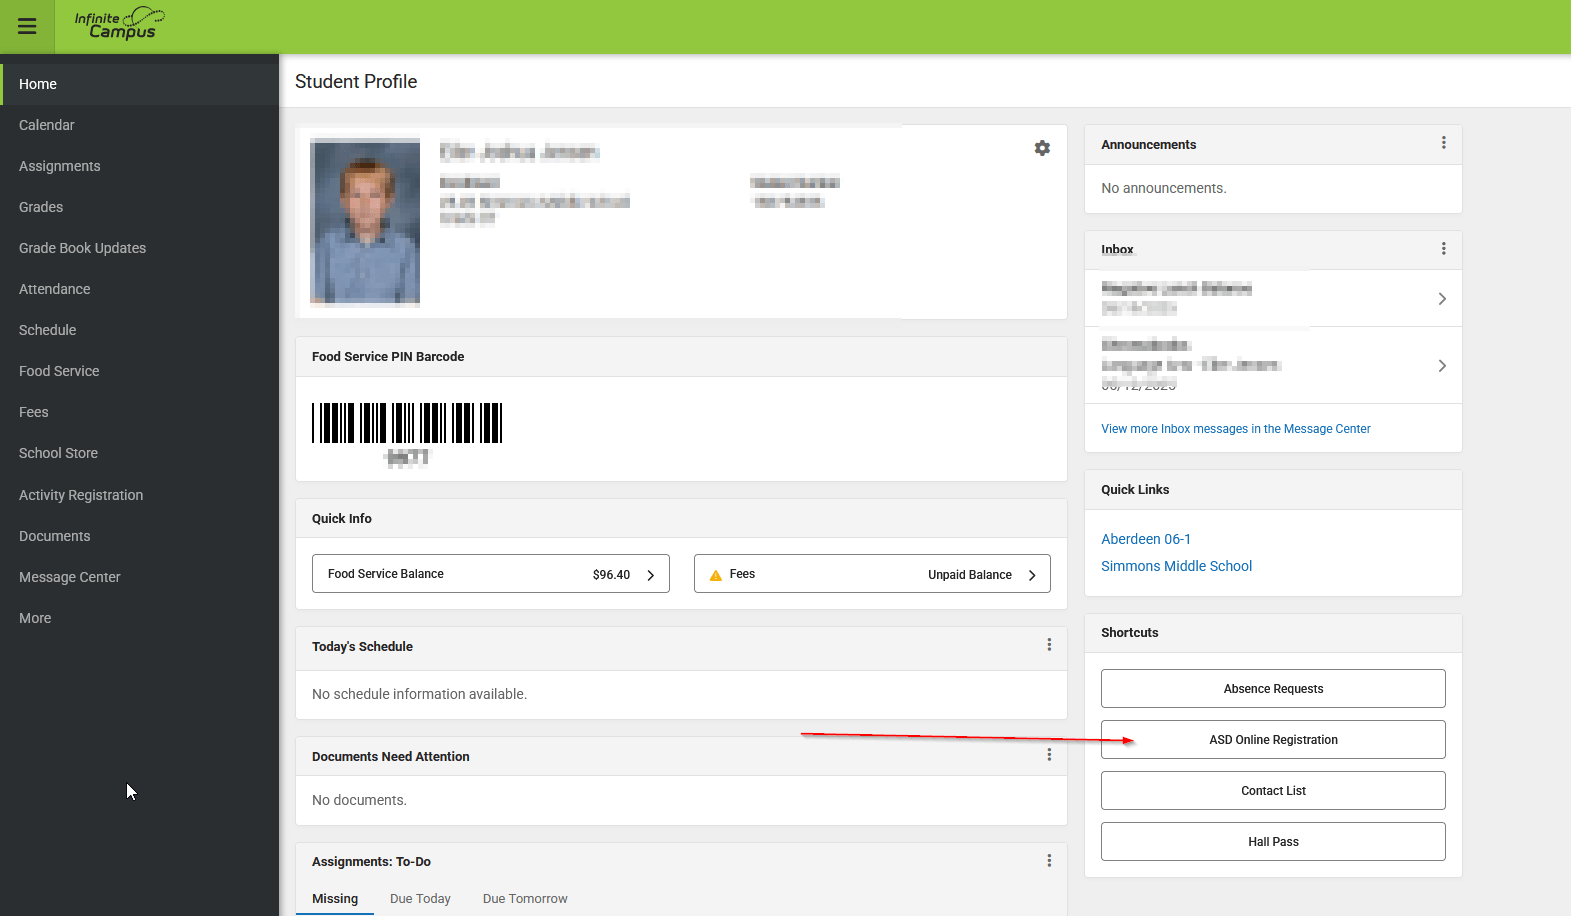Open Attendance in the sidebar

[140, 289]
